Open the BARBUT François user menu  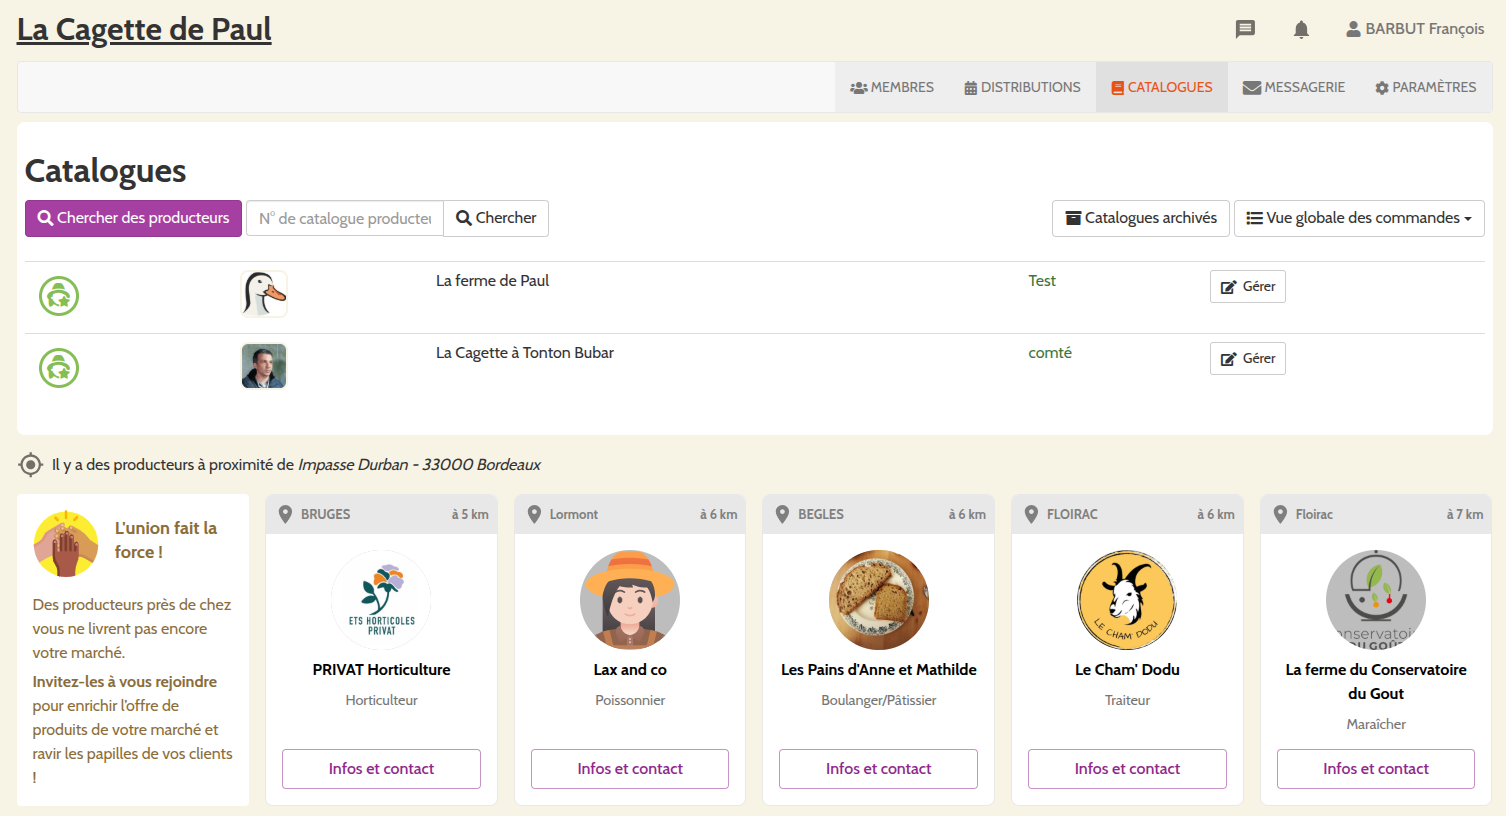(1414, 29)
